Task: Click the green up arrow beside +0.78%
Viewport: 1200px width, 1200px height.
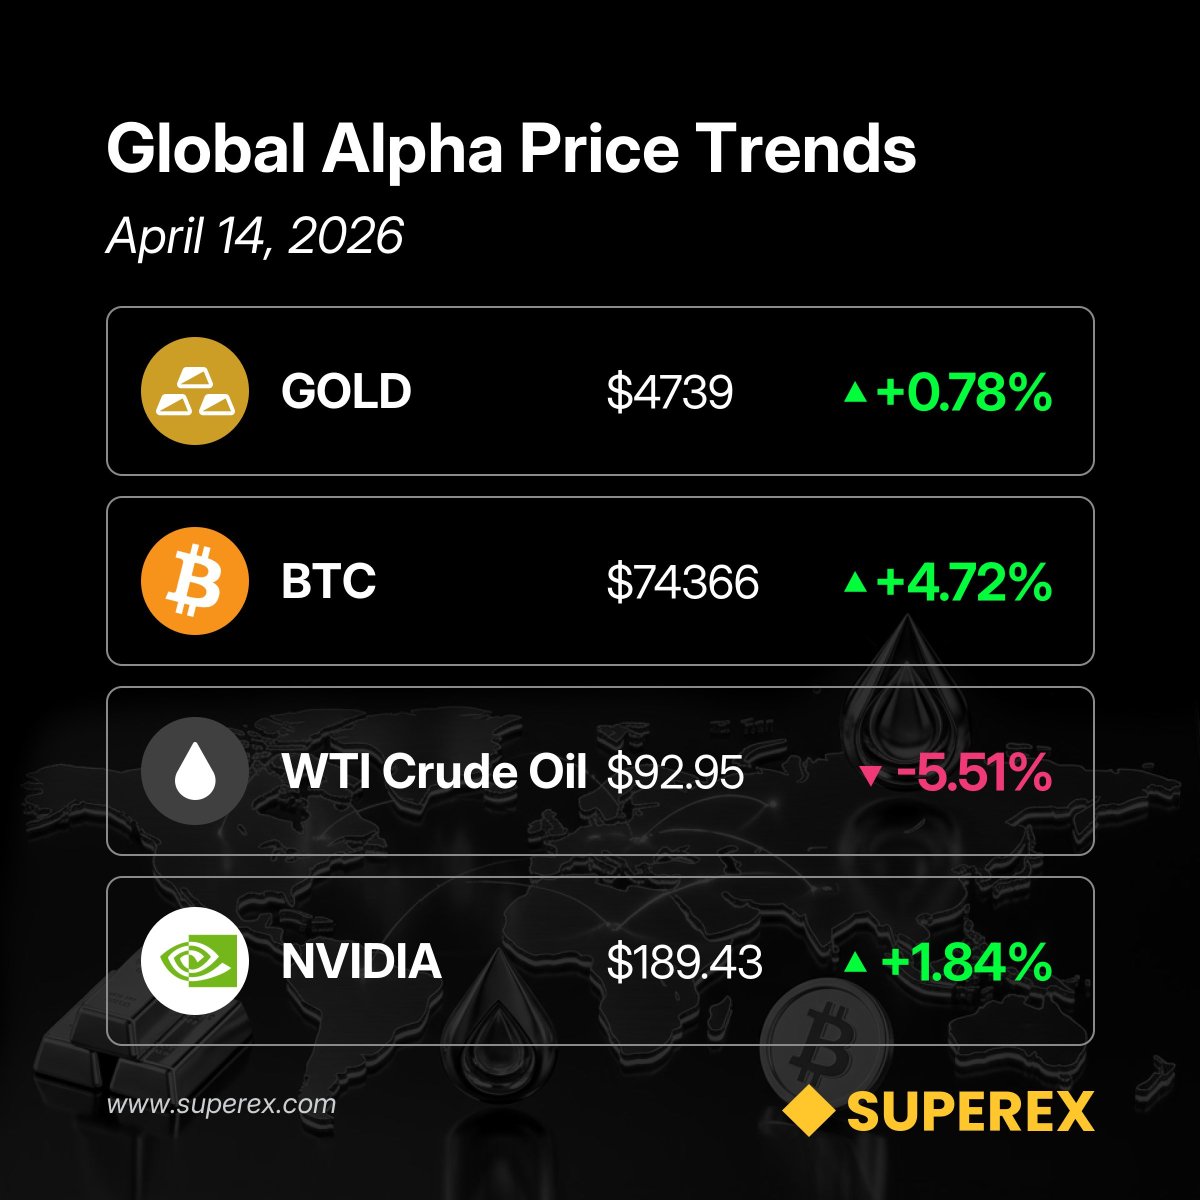Action: pos(855,393)
